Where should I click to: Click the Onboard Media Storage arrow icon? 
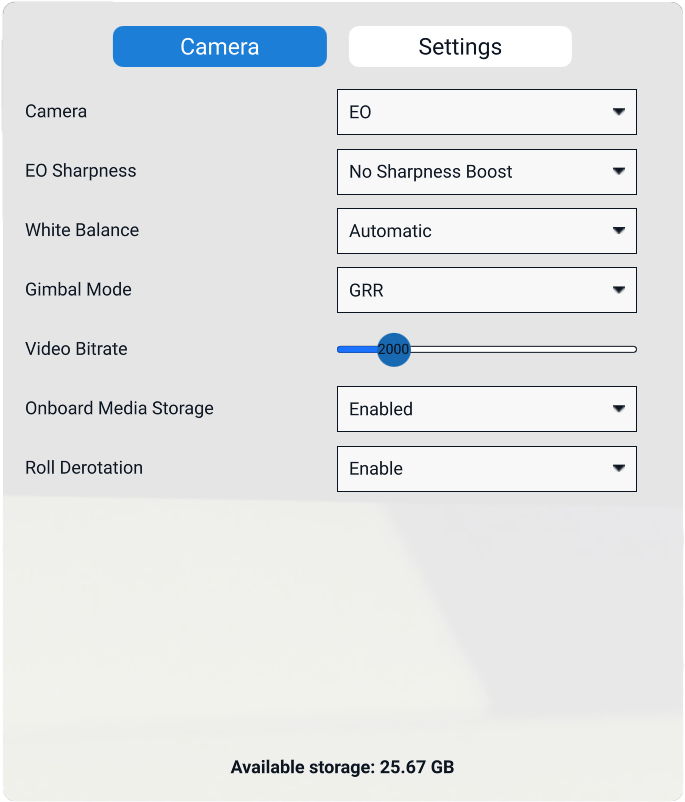pyautogui.click(x=619, y=408)
